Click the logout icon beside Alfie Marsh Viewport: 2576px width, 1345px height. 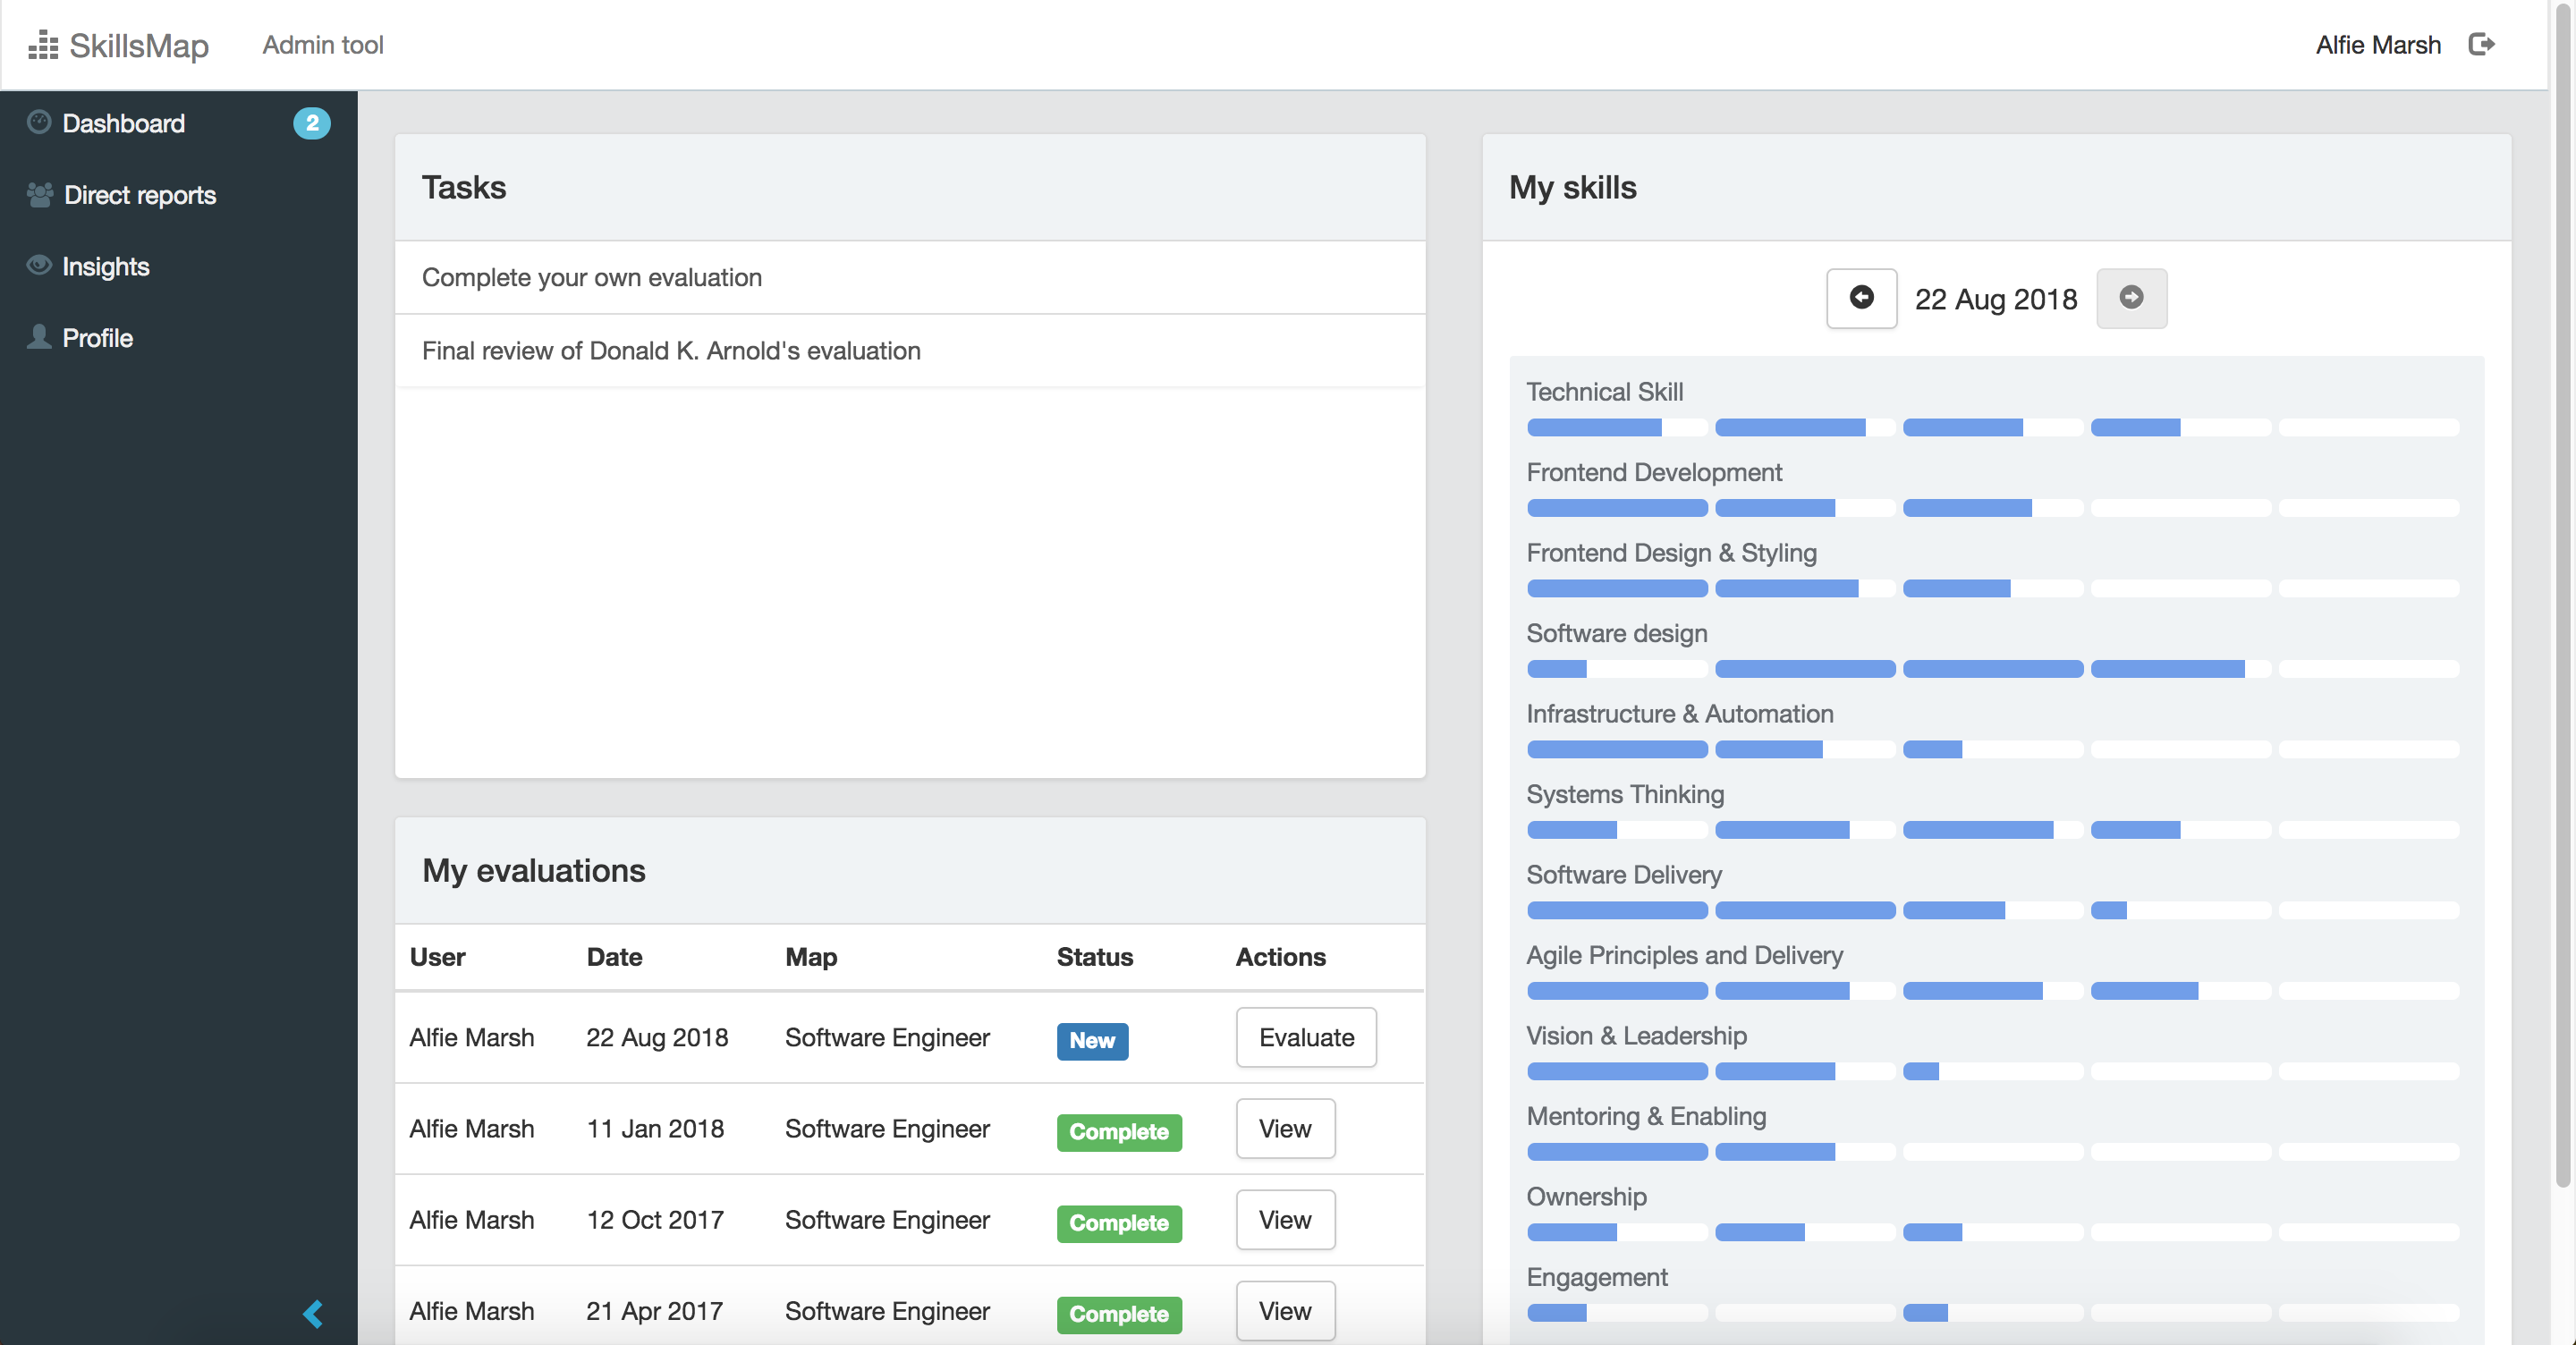[2481, 44]
